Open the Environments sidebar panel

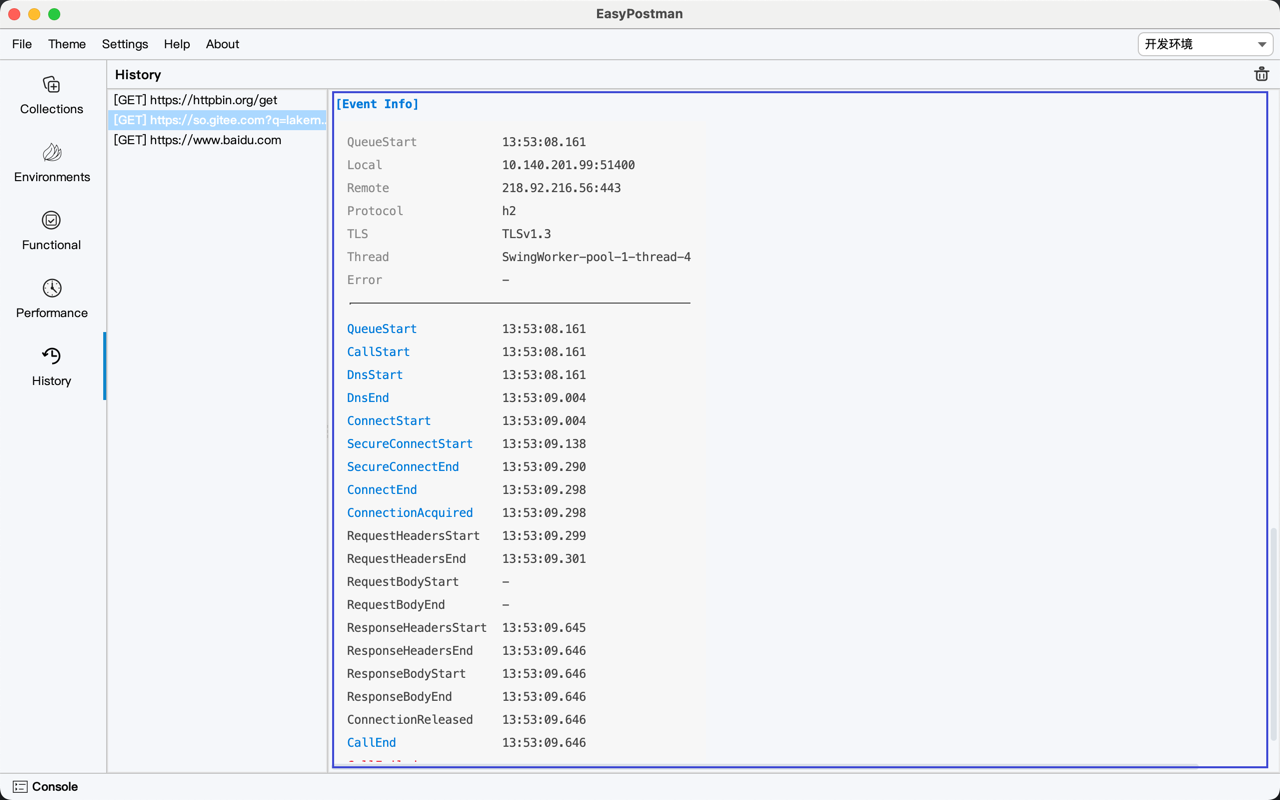coord(52,163)
